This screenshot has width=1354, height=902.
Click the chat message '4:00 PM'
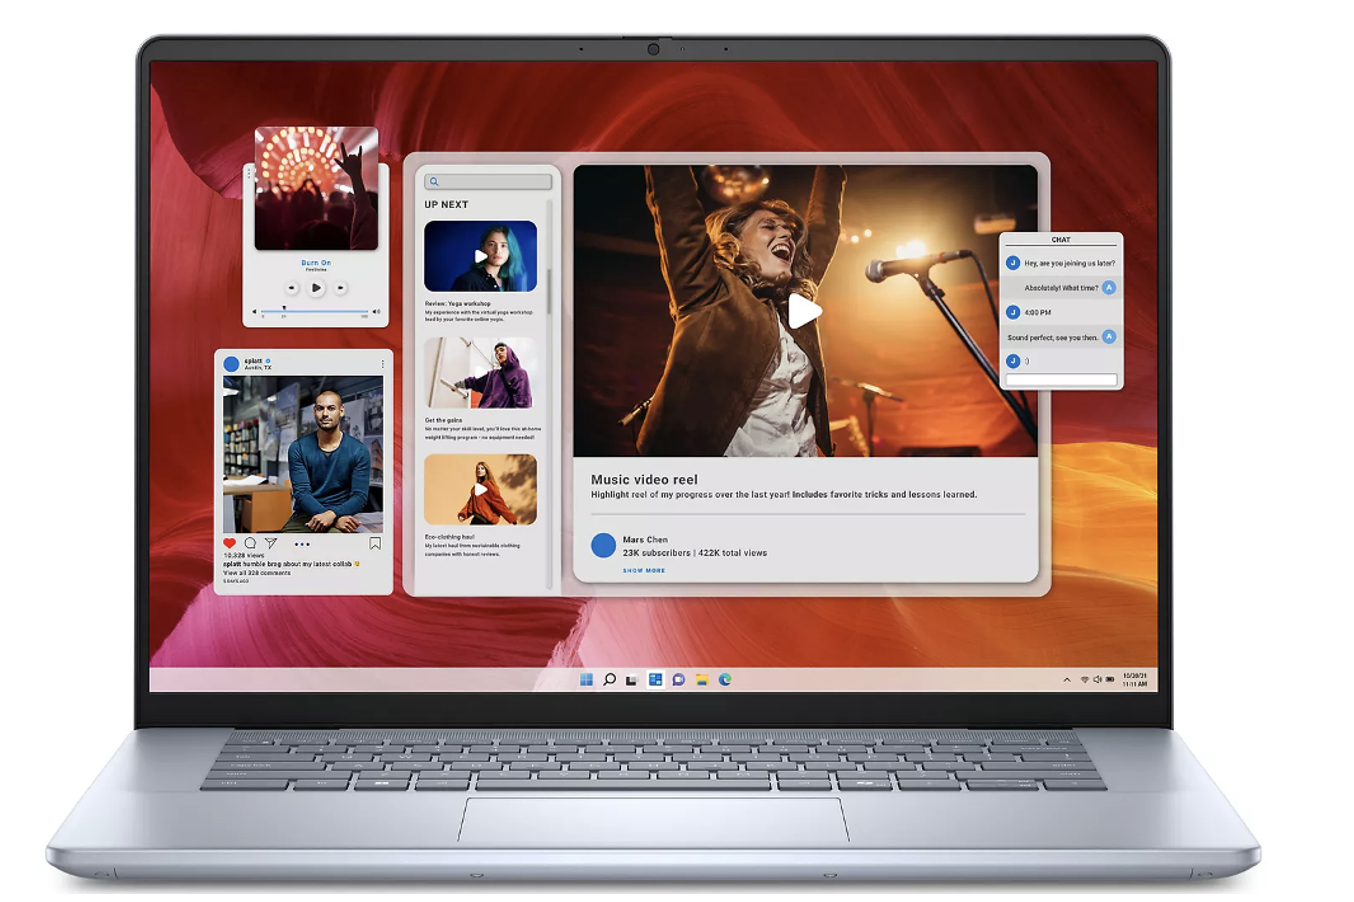point(1038,312)
